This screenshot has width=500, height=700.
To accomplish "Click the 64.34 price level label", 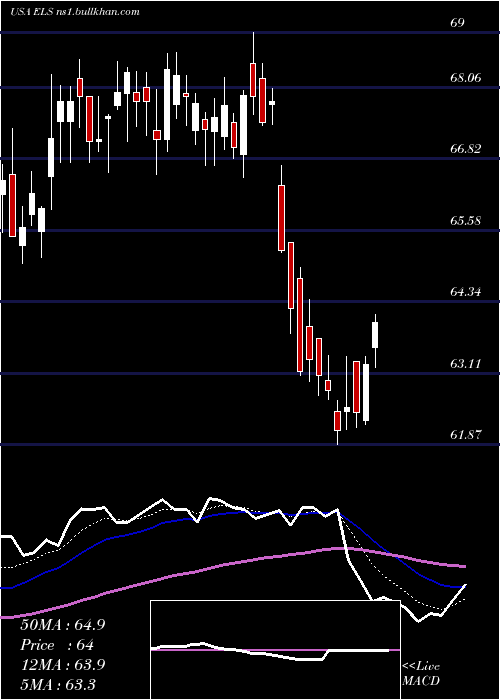I will pos(466,292).
